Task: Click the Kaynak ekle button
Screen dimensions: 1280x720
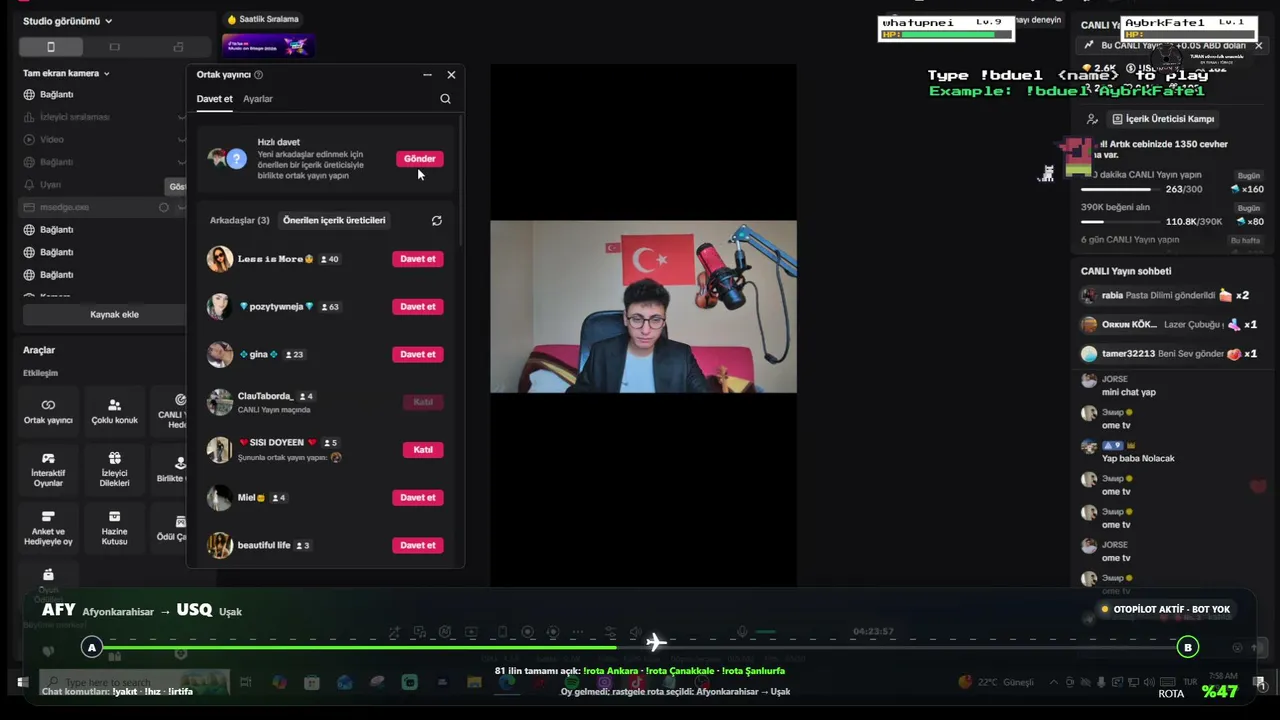Action: point(114,314)
